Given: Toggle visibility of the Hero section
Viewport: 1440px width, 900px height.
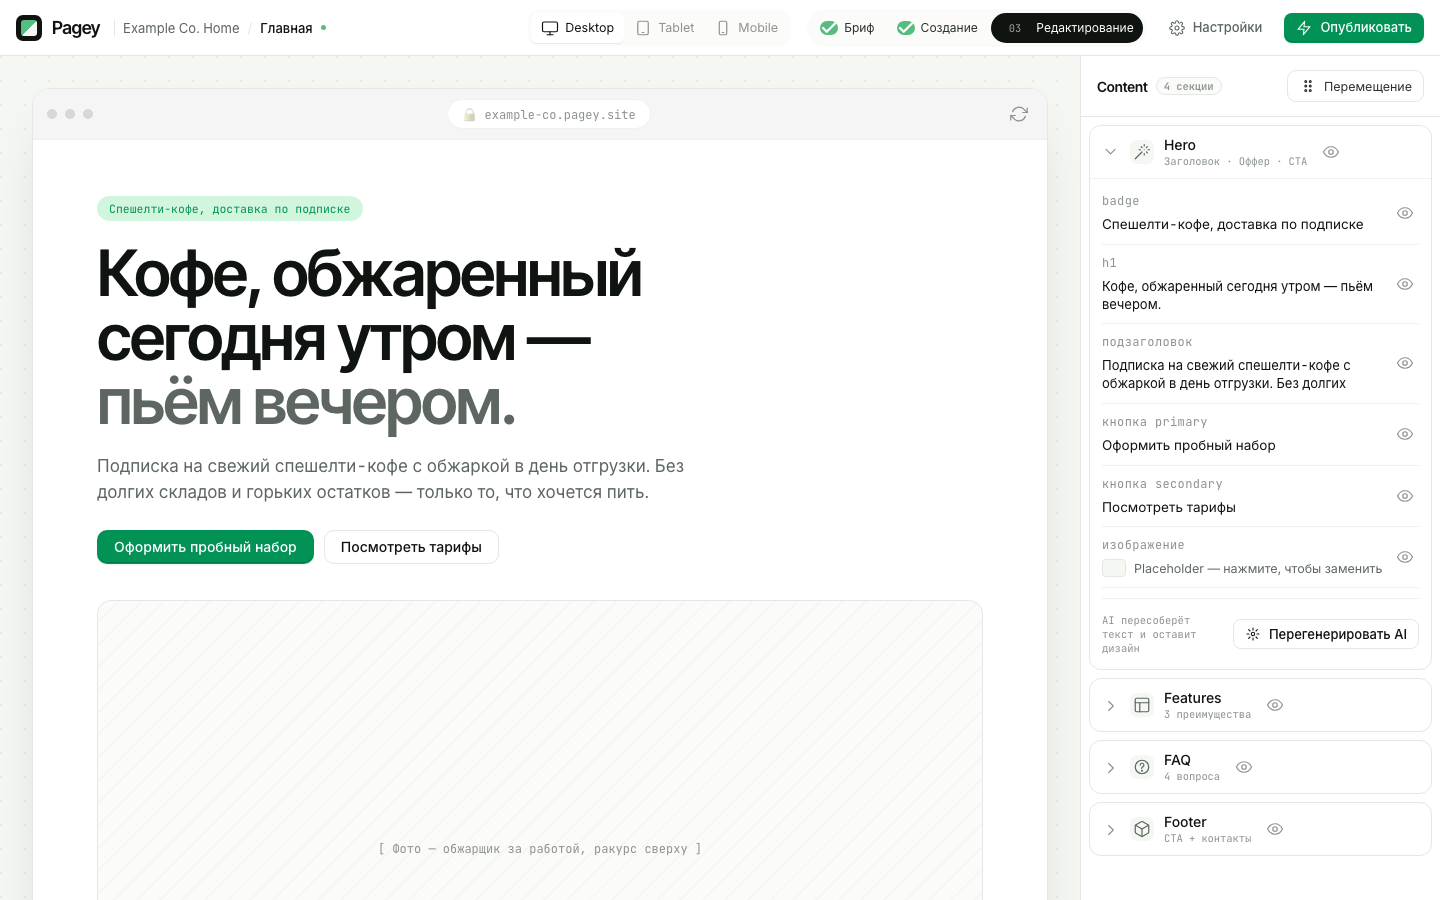Looking at the screenshot, I should pyautogui.click(x=1331, y=152).
